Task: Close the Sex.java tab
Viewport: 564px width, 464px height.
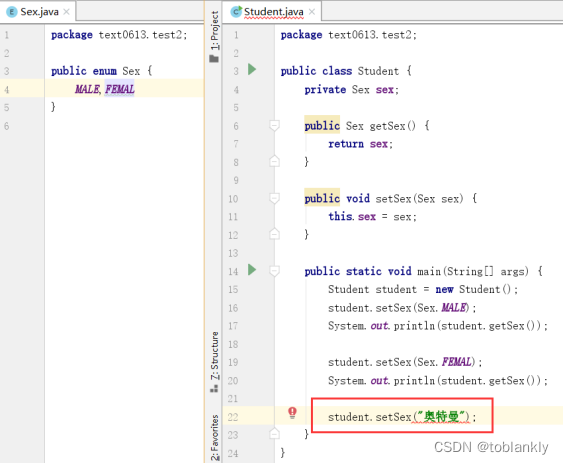Action: (66, 12)
